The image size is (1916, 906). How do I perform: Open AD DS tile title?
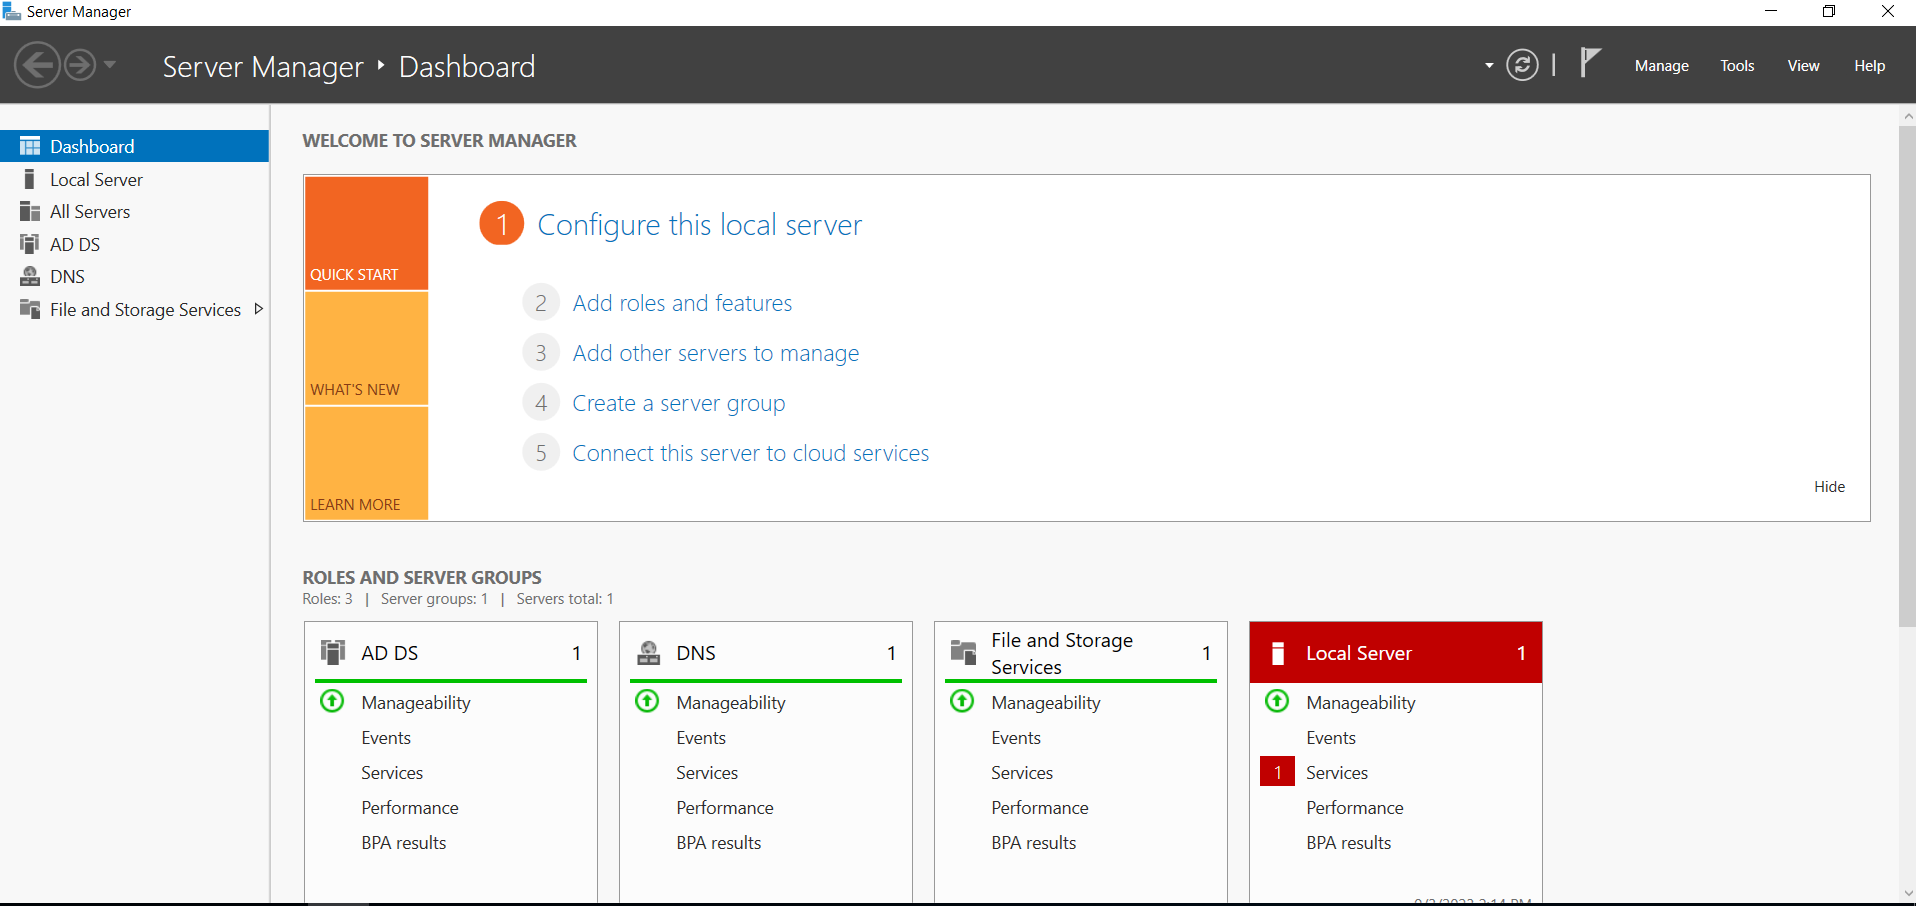pyautogui.click(x=389, y=653)
